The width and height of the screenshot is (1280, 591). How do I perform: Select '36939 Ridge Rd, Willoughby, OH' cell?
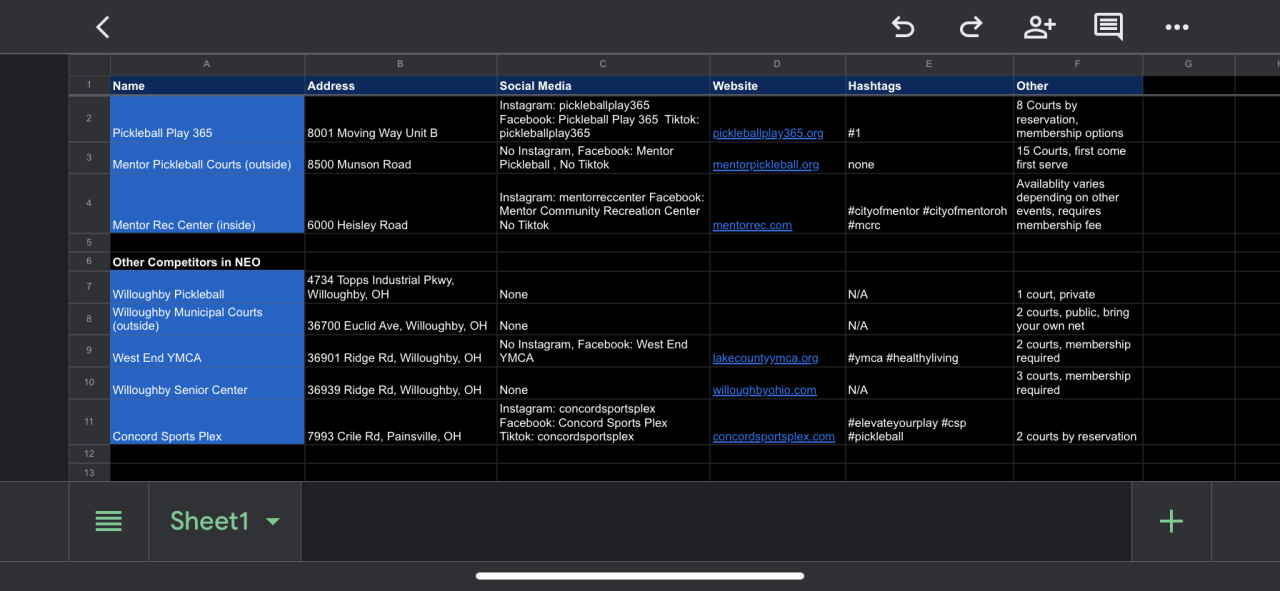401,383
